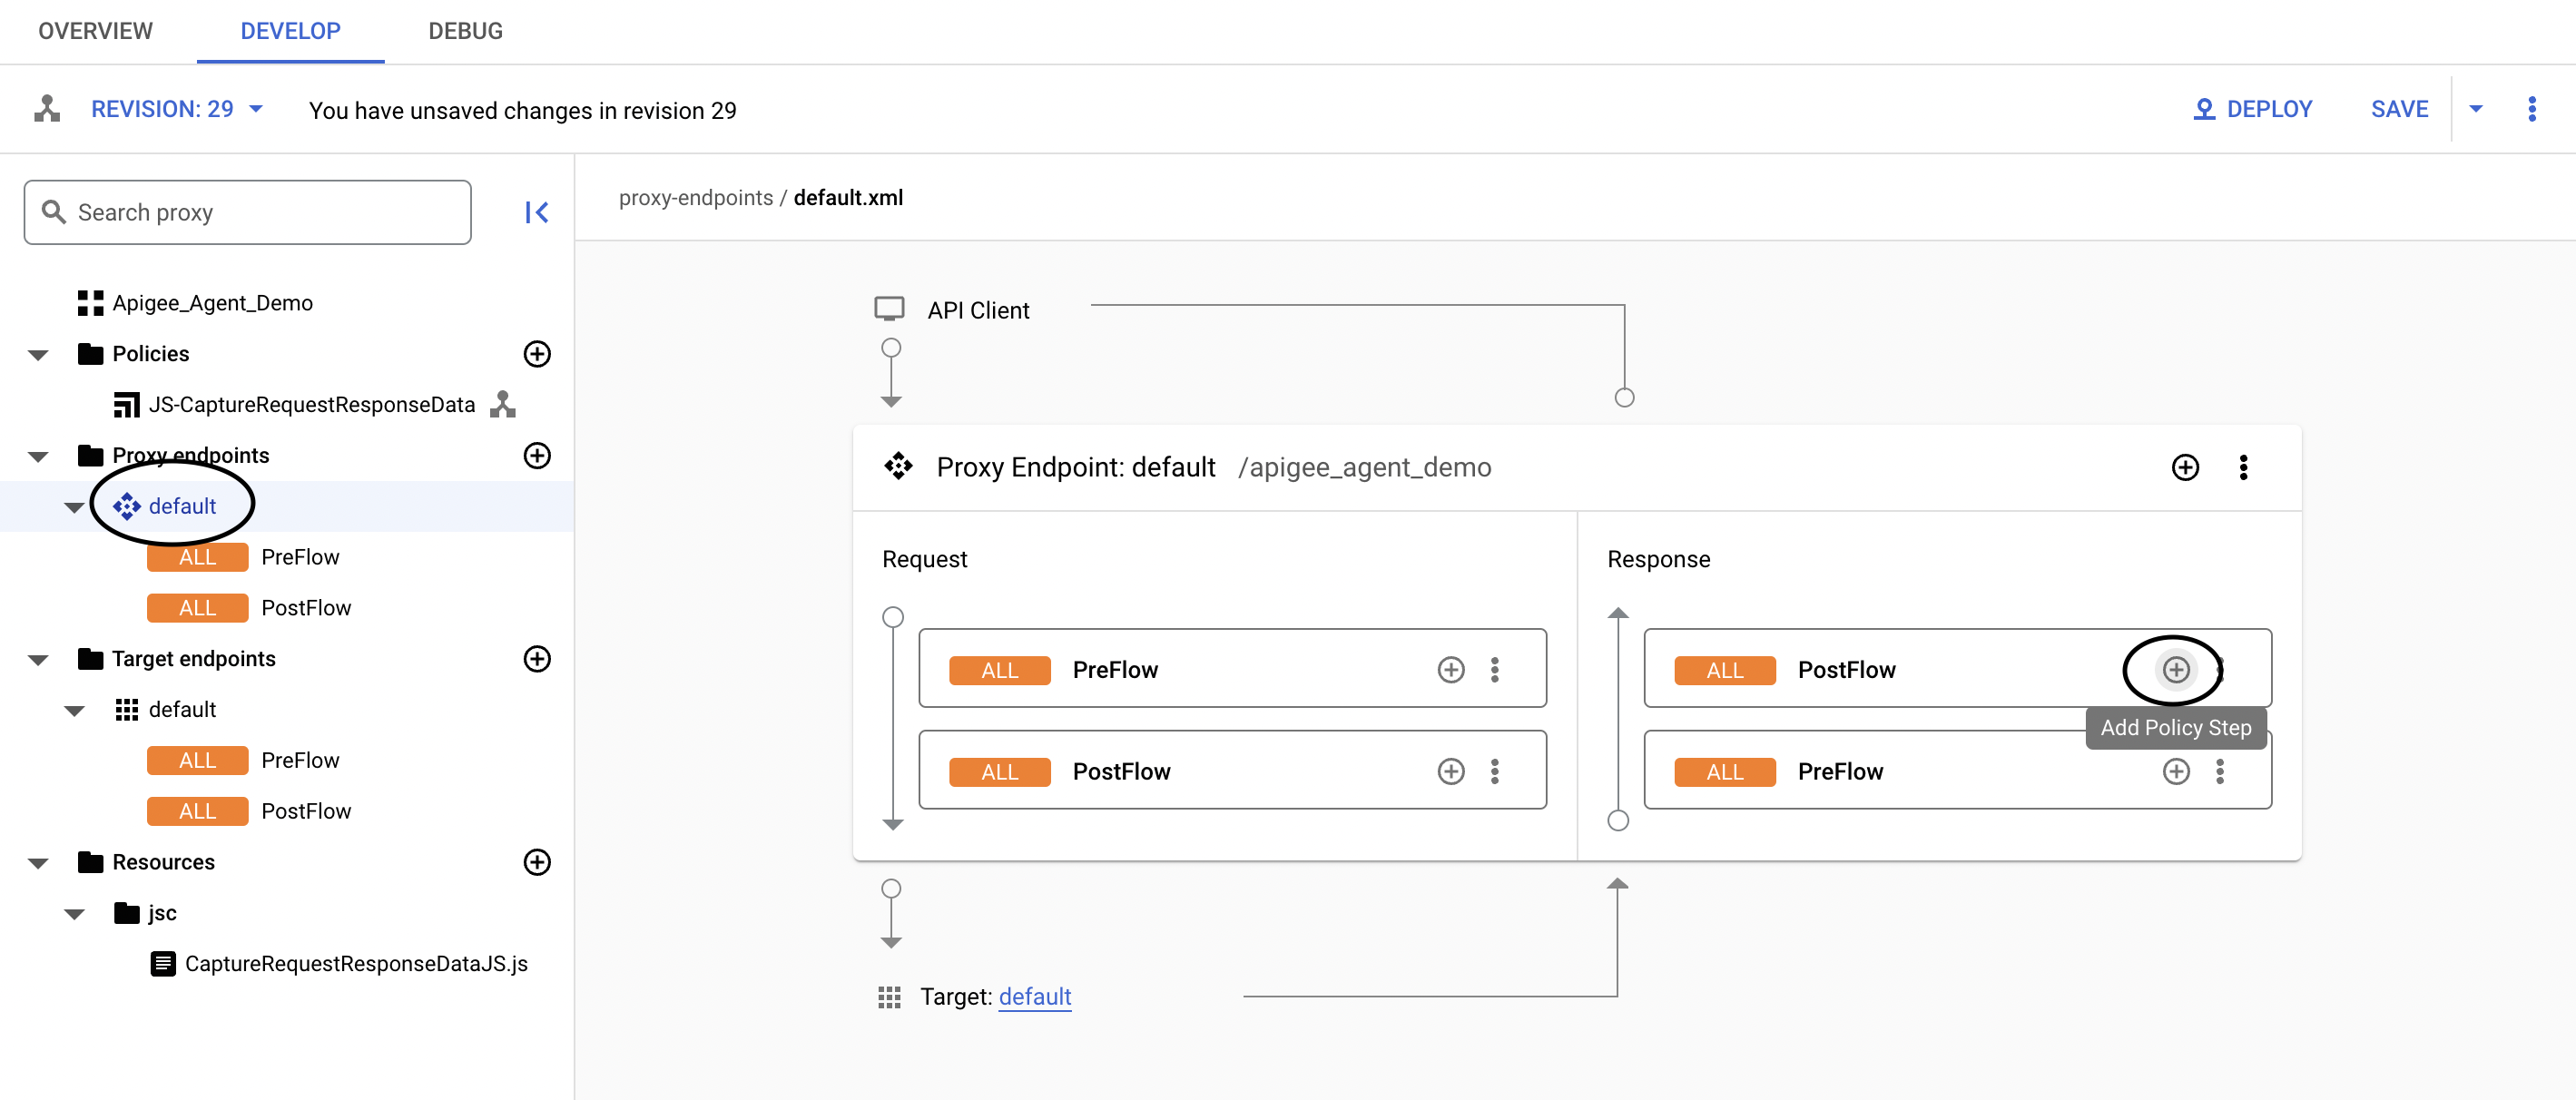The image size is (2576, 1100).
Task: Add a new target endpoint
Action: (x=537, y=659)
